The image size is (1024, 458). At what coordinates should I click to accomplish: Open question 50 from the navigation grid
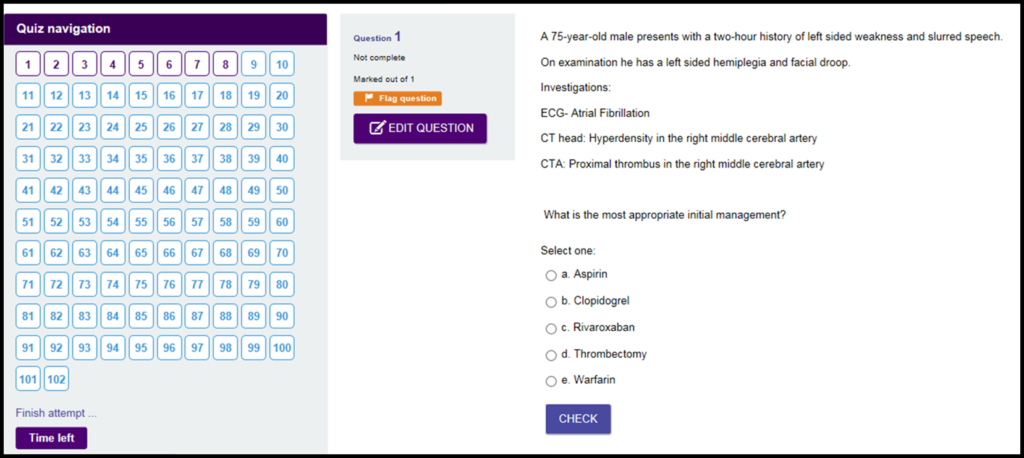[281, 190]
